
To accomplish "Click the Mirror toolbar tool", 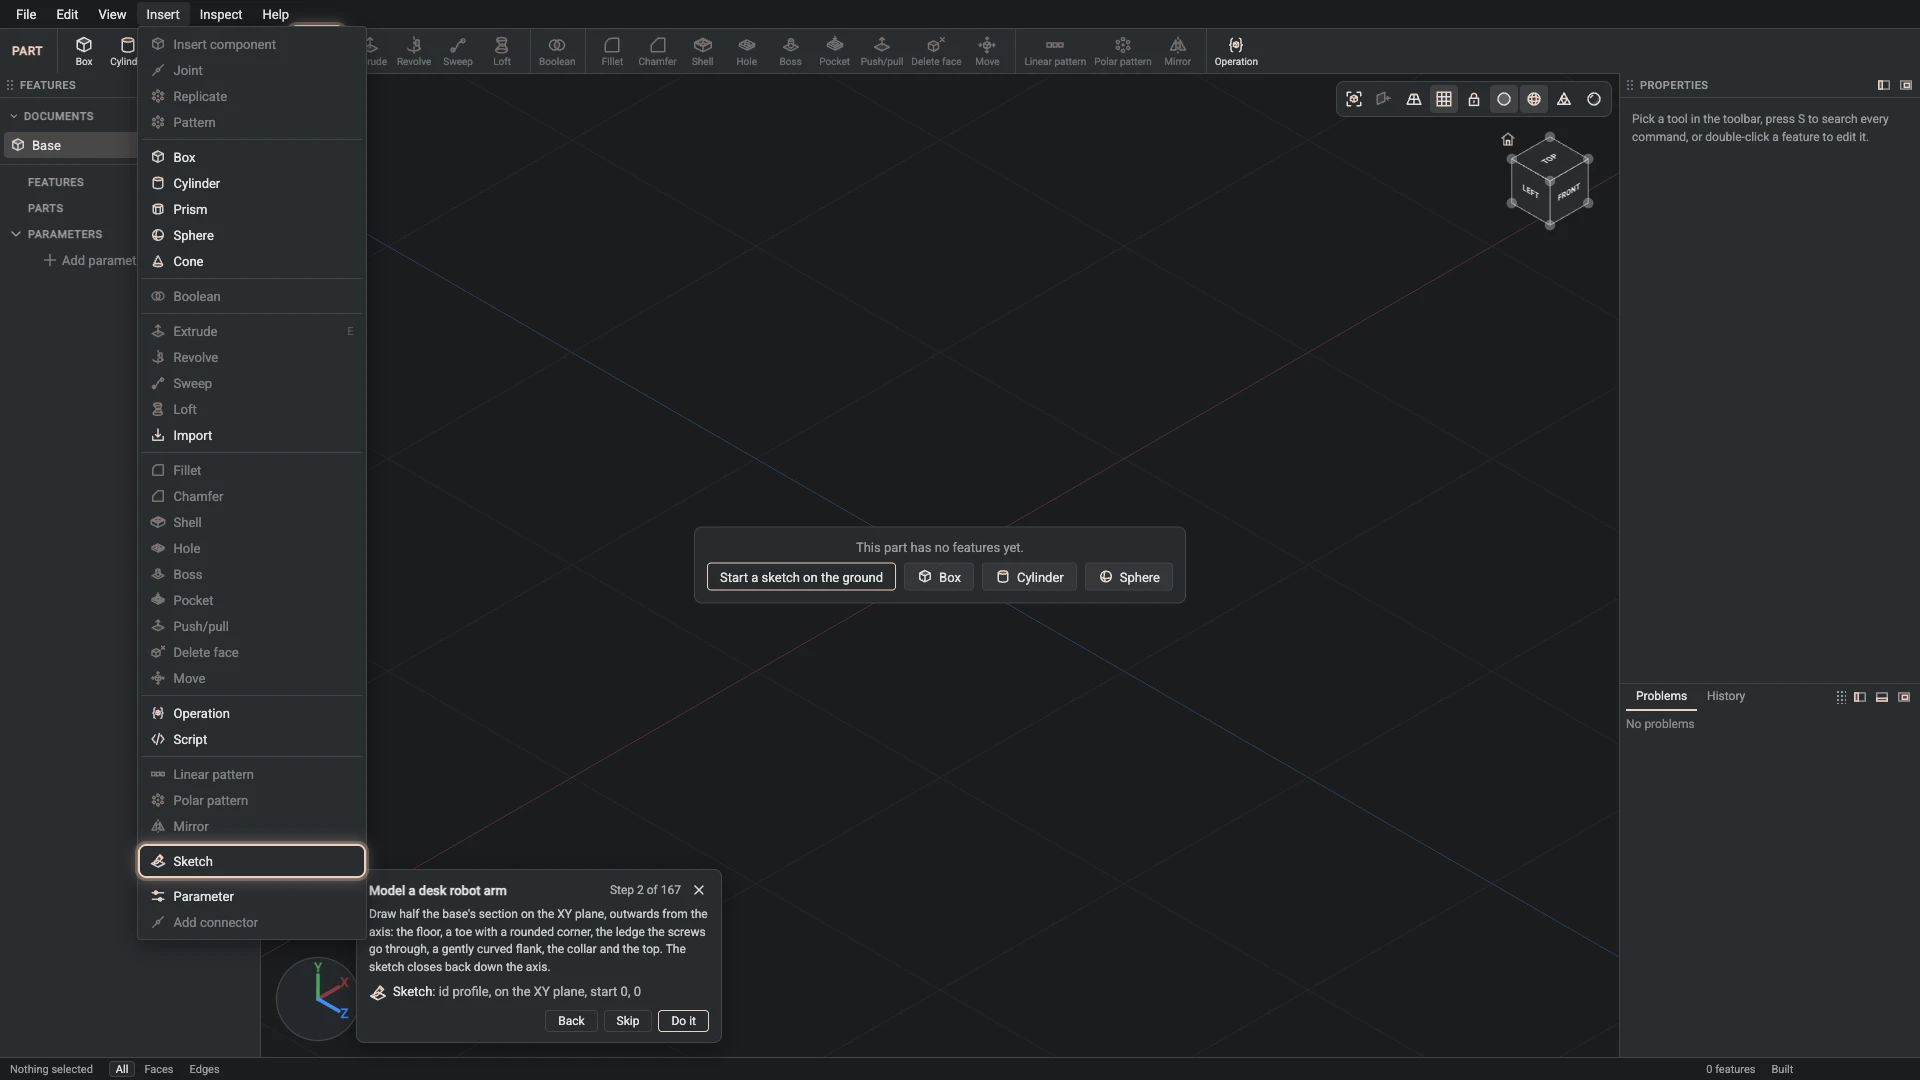I will pos(1178,51).
